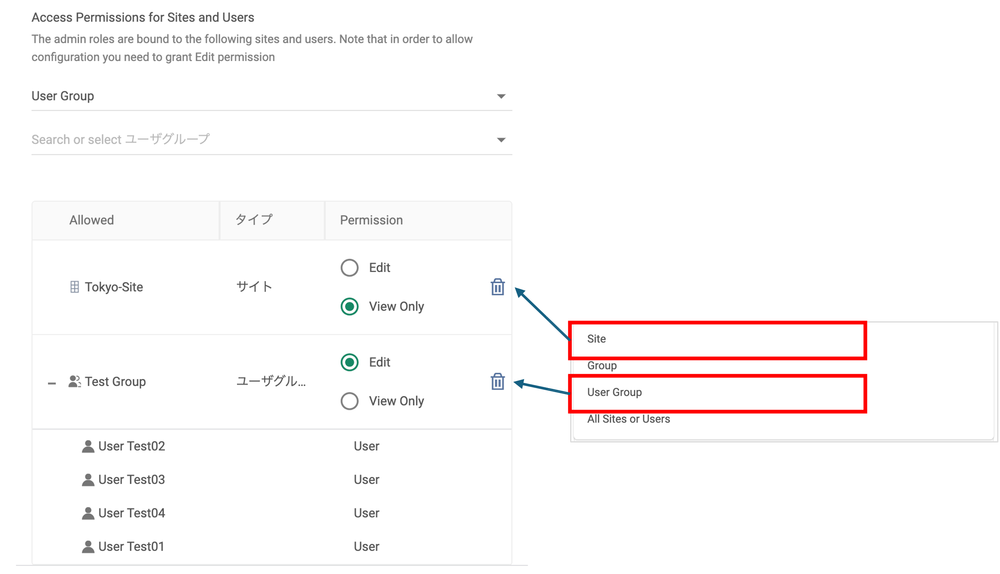1000x574 pixels.
Task: Click the User type cell for User Test03
Action: click(367, 480)
